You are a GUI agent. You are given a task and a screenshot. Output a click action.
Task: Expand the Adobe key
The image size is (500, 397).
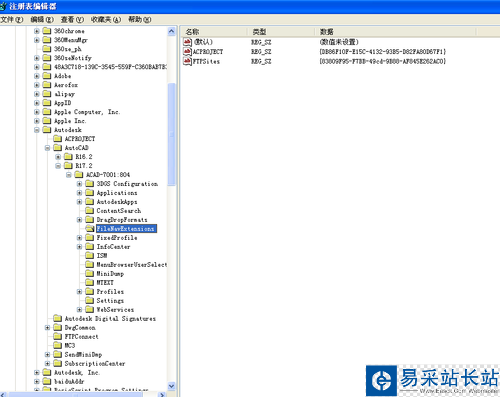click(37, 76)
